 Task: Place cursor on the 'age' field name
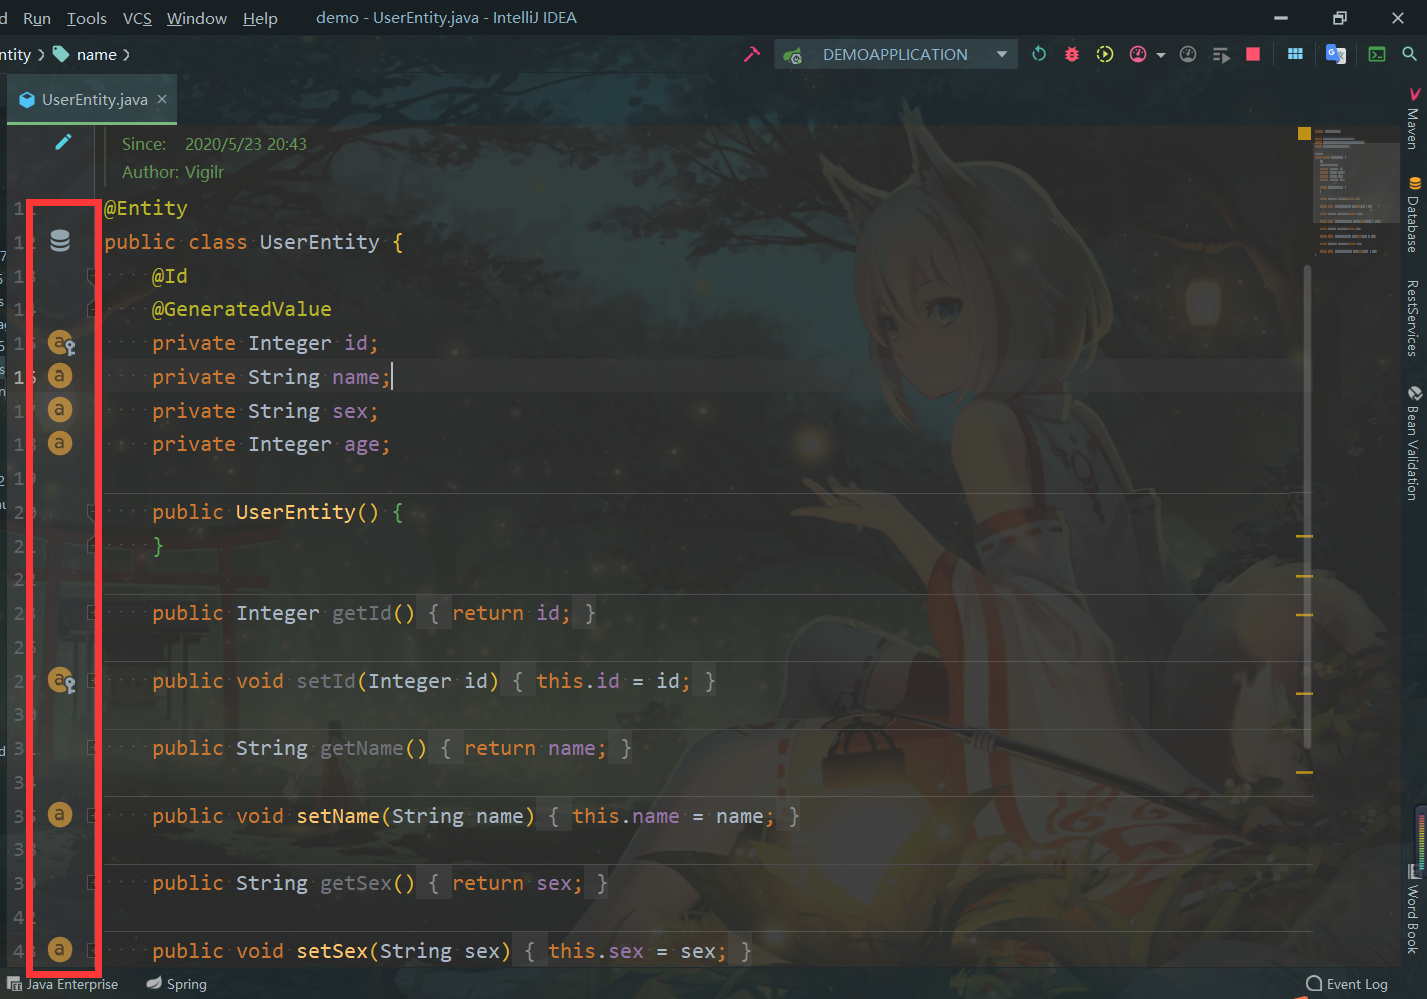click(x=362, y=444)
